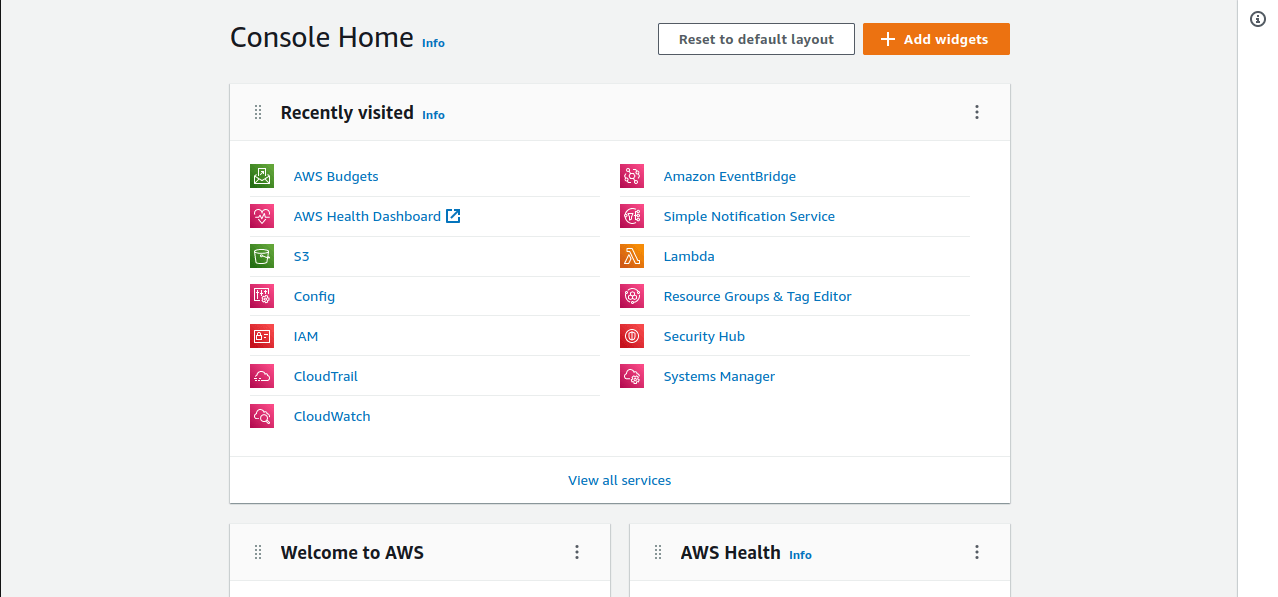This screenshot has width=1278, height=597.
Task: Click the AWS Budgets service icon
Action: pyautogui.click(x=262, y=176)
